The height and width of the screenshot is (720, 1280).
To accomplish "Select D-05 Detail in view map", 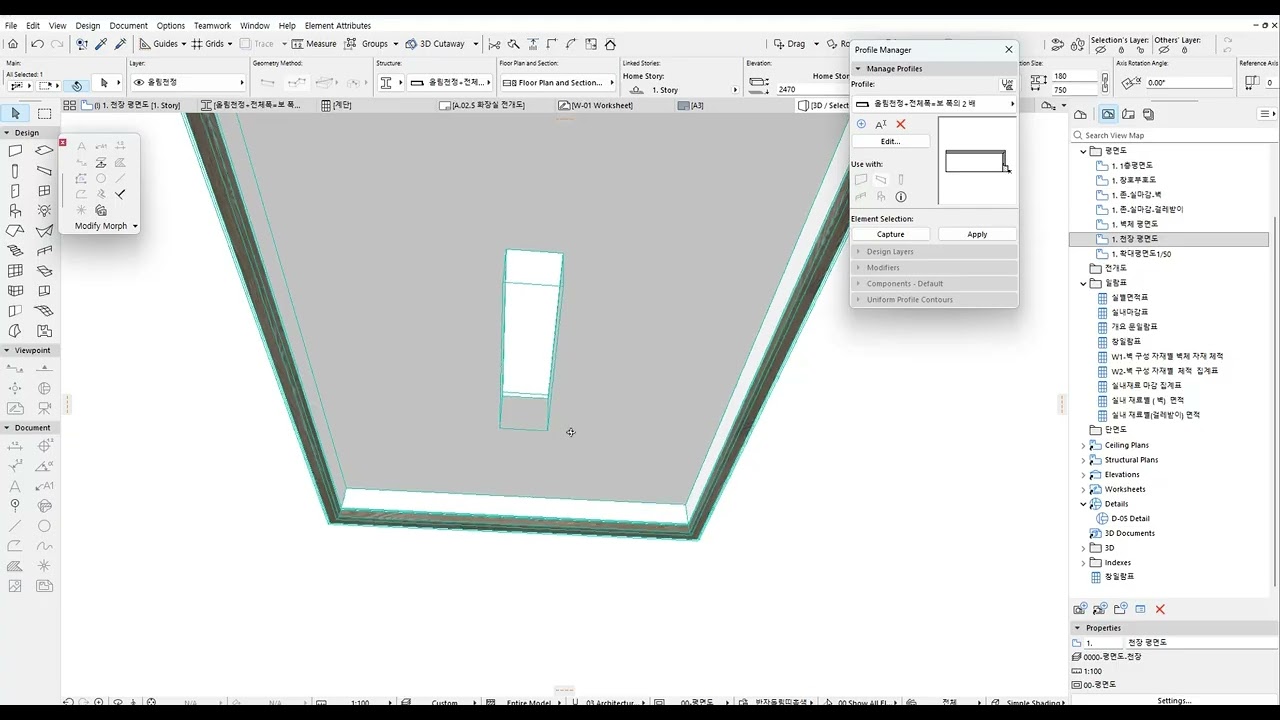I will click(x=1130, y=519).
